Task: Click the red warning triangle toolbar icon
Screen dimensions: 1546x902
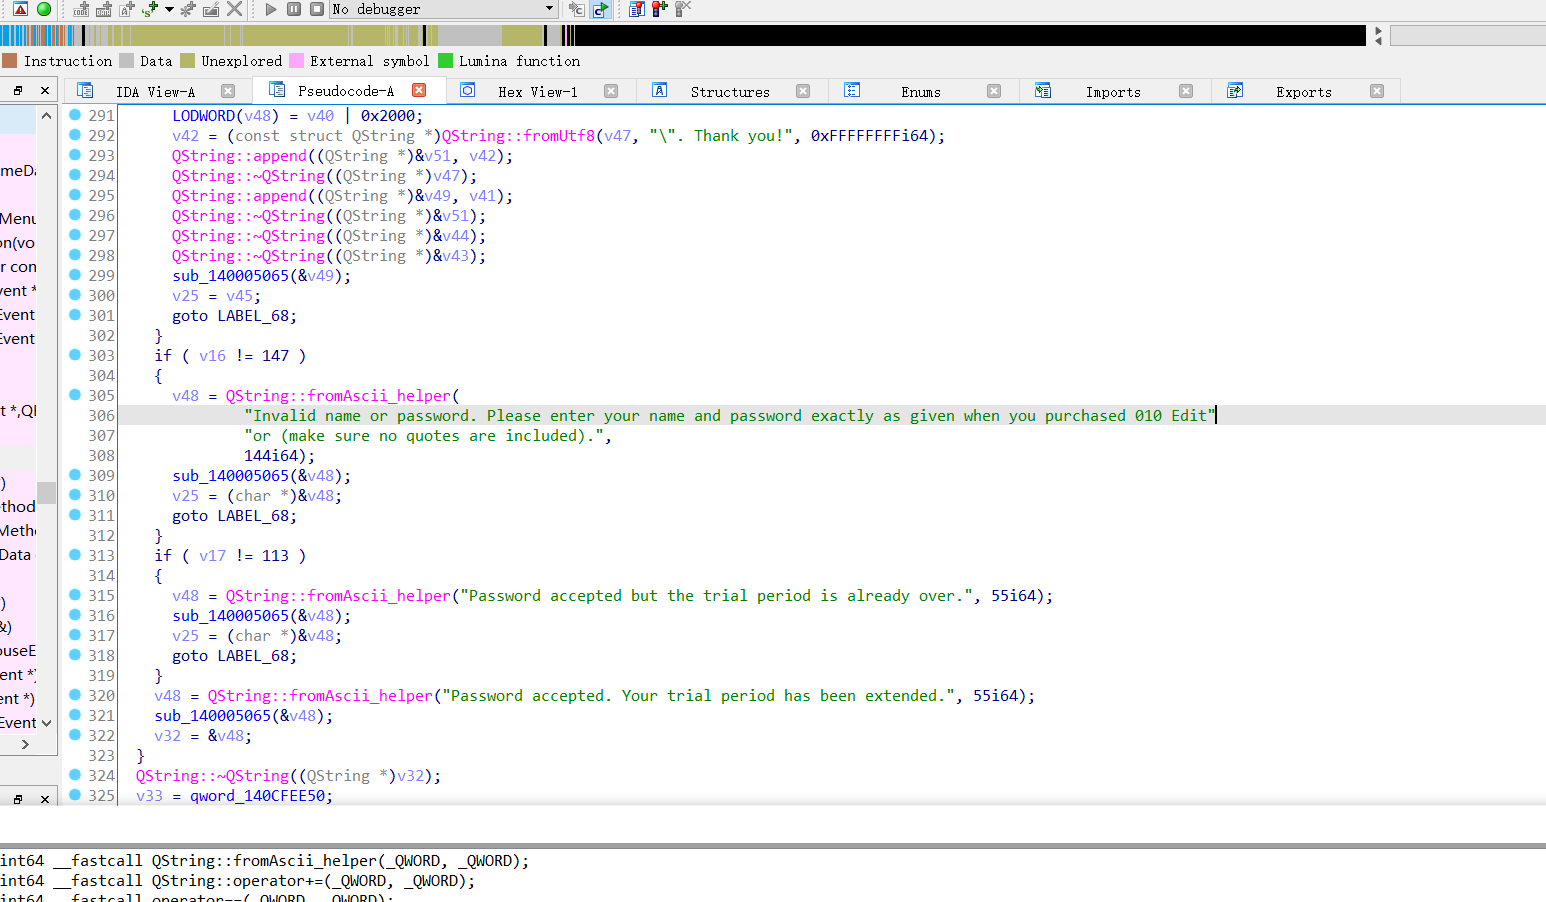Action: tap(20, 9)
